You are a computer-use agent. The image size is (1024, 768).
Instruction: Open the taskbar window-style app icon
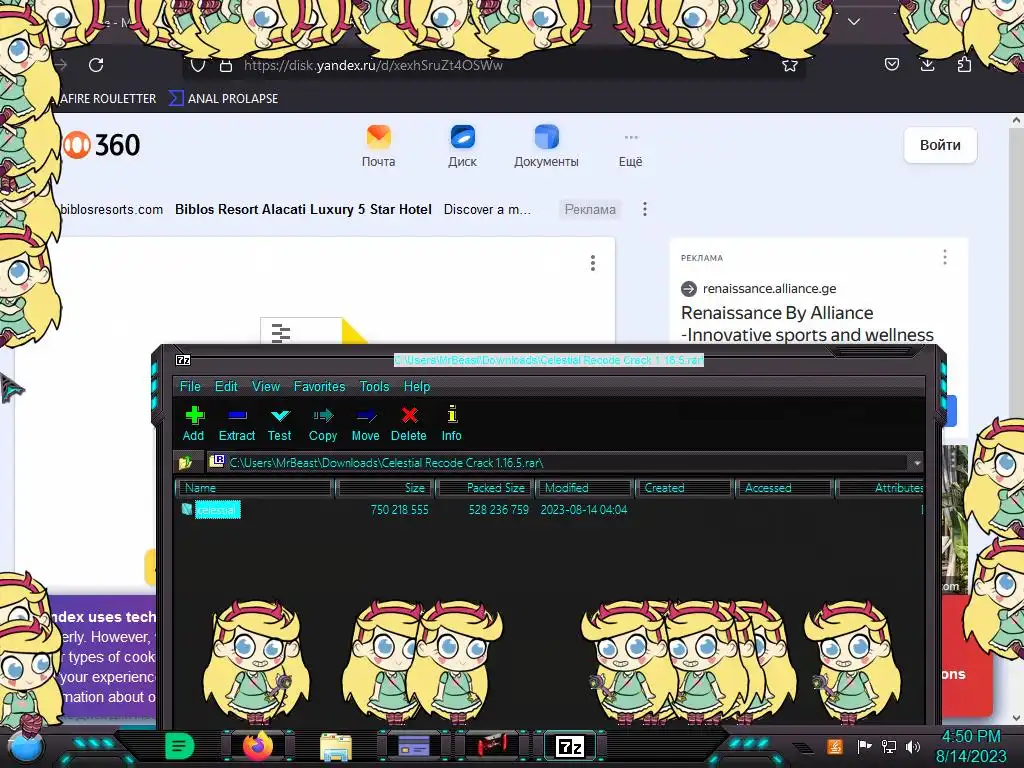coord(414,746)
